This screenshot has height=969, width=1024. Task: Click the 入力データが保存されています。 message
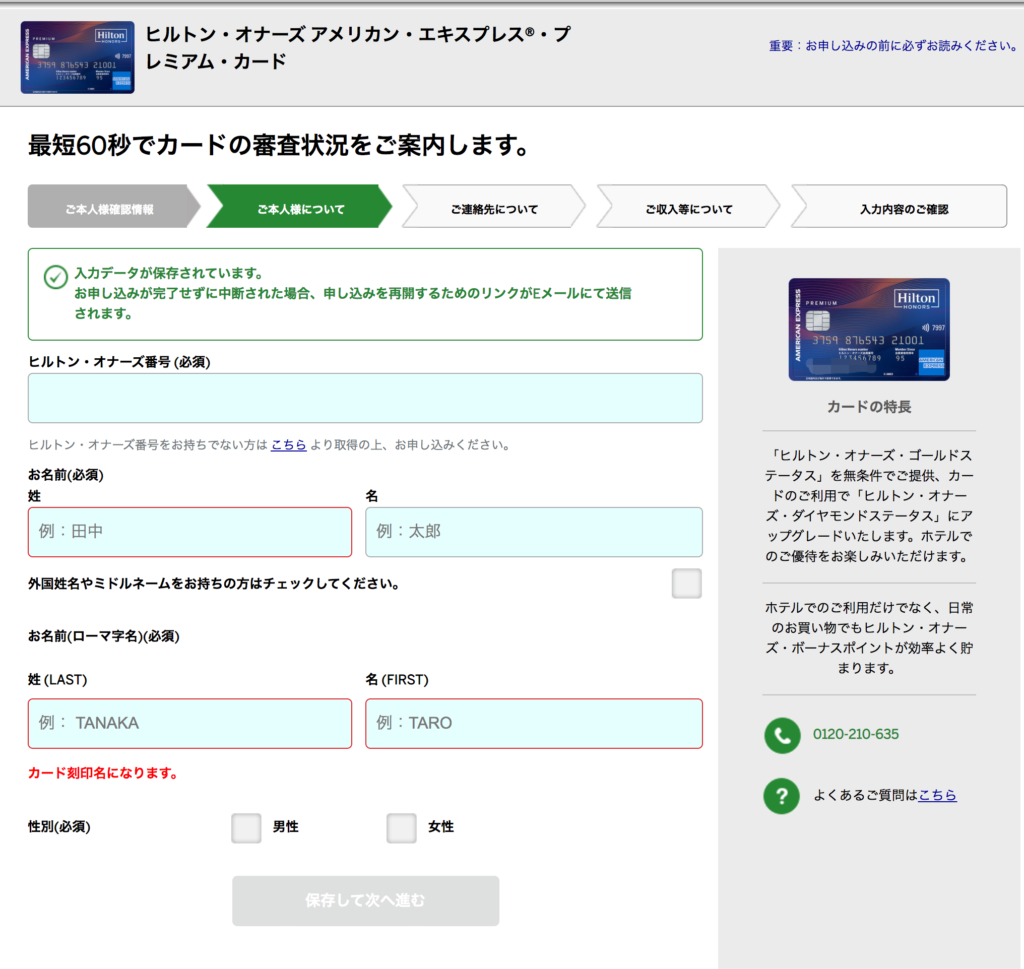tap(168, 273)
